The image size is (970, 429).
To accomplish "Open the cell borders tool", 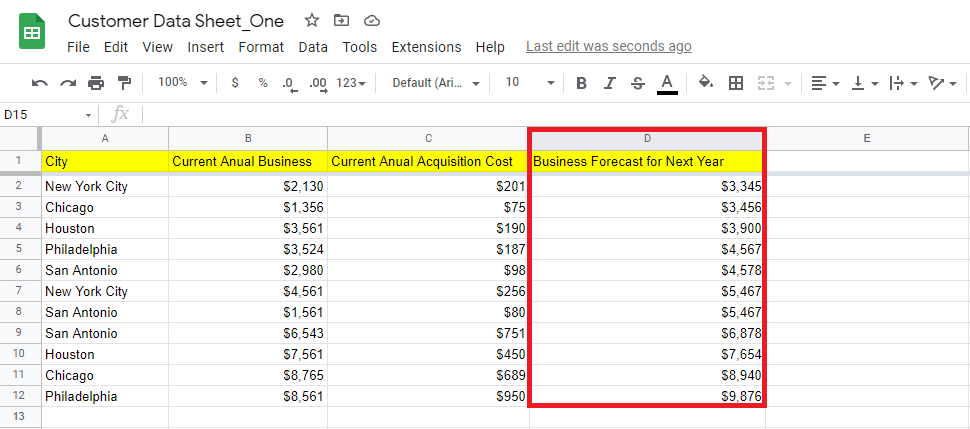I will pyautogui.click(x=736, y=83).
